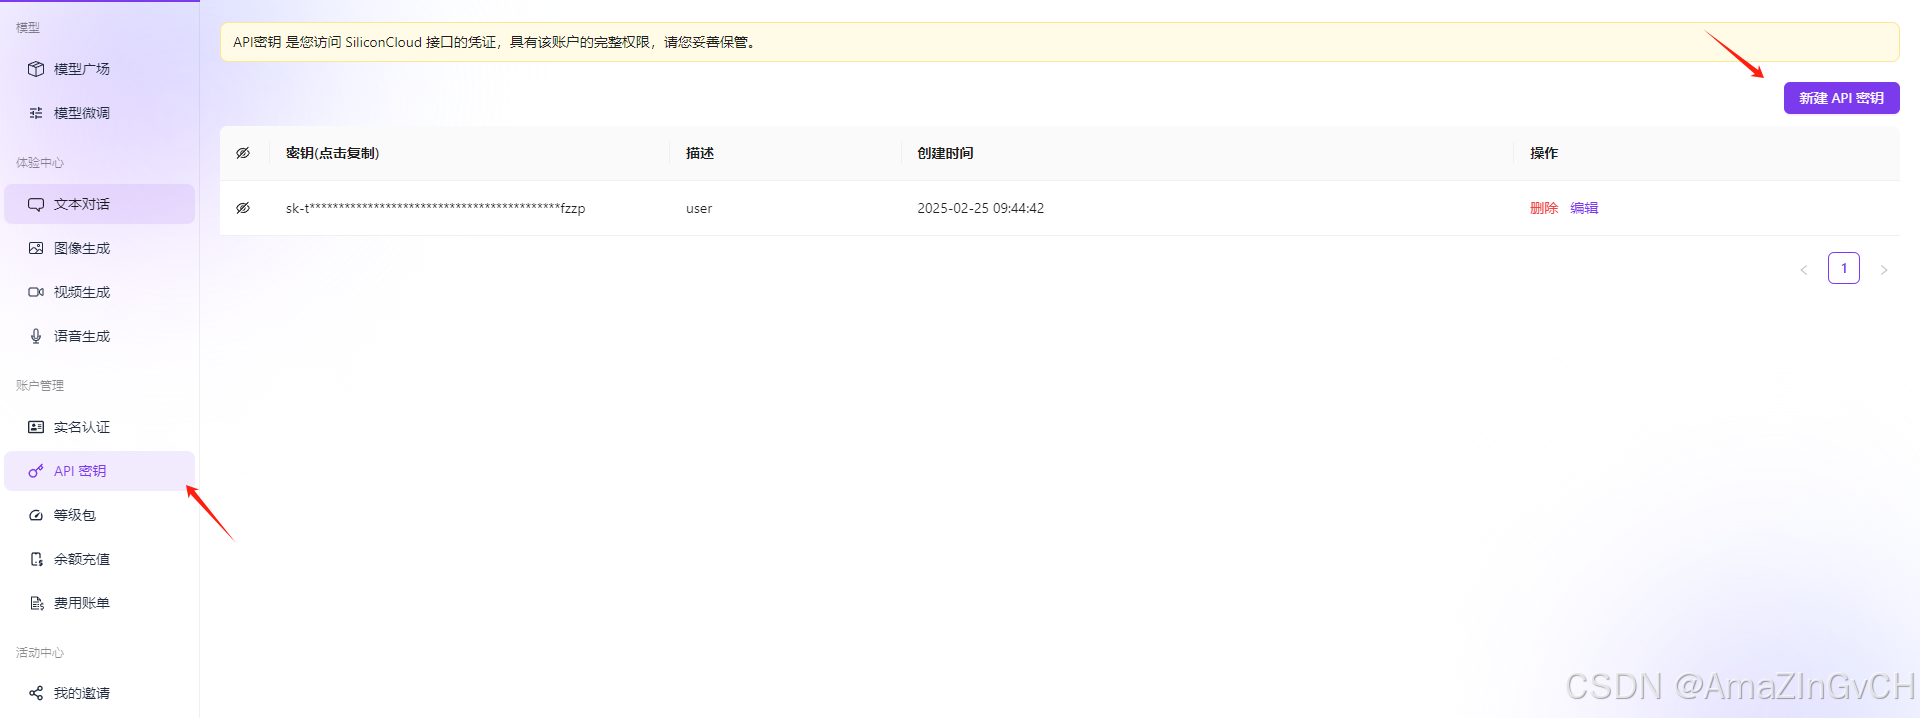Open 实名认证 in account management
Viewport: 1920px width, 718px height.
click(x=100, y=427)
